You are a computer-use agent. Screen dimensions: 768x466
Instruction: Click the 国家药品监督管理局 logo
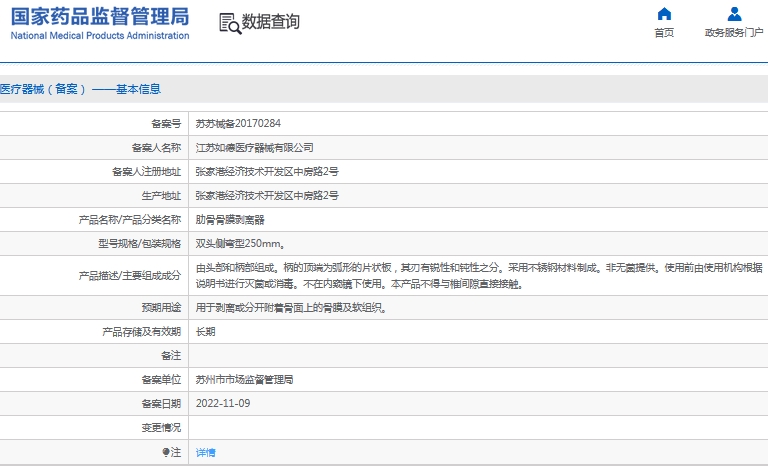click(x=100, y=17)
